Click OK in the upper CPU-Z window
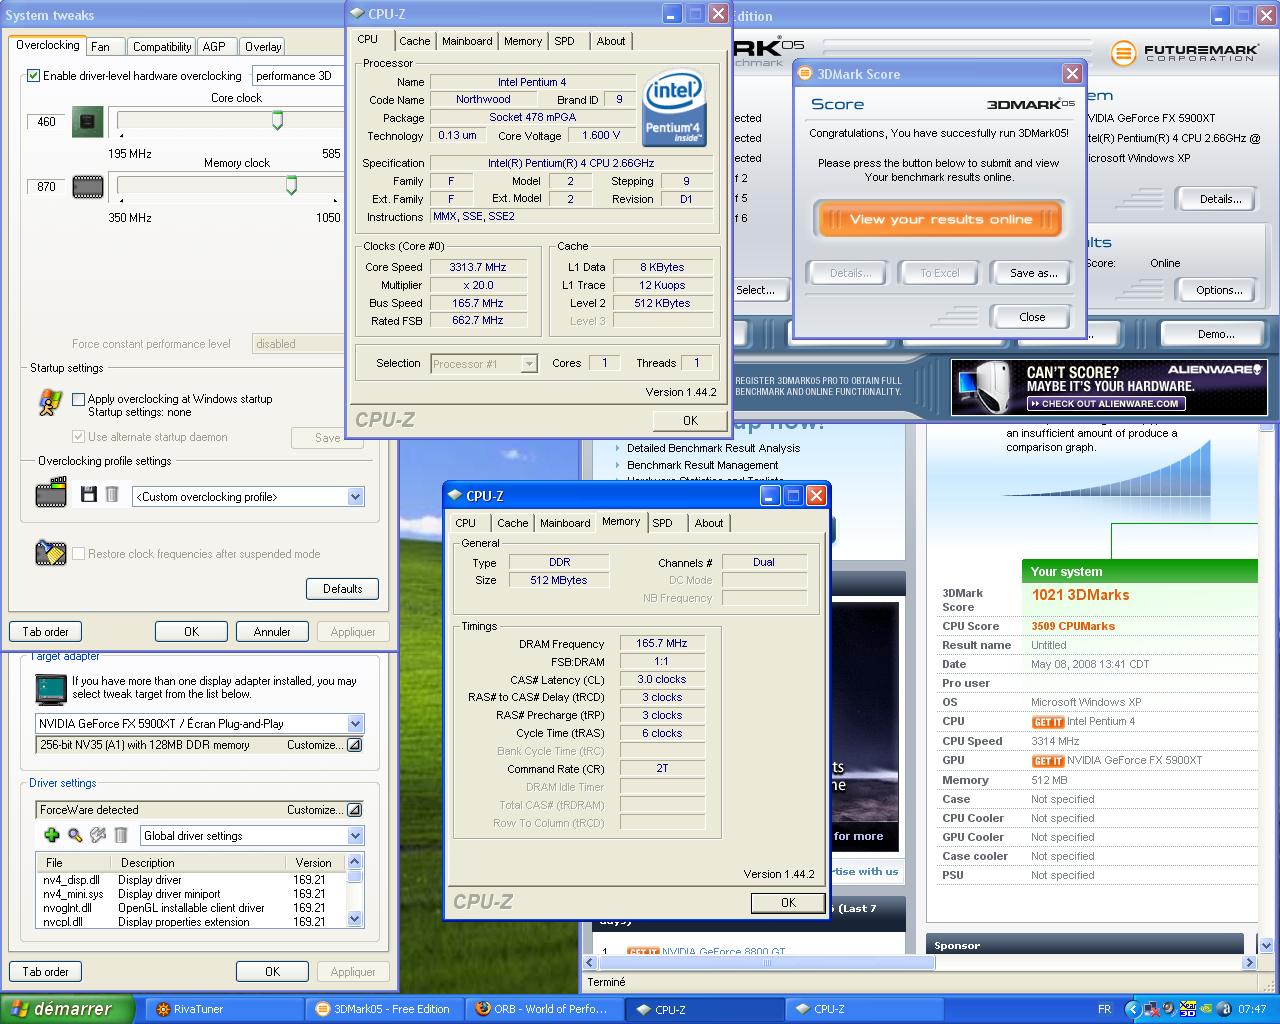The height and width of the screenshot is (1024, 1280). tap(690, 420)
